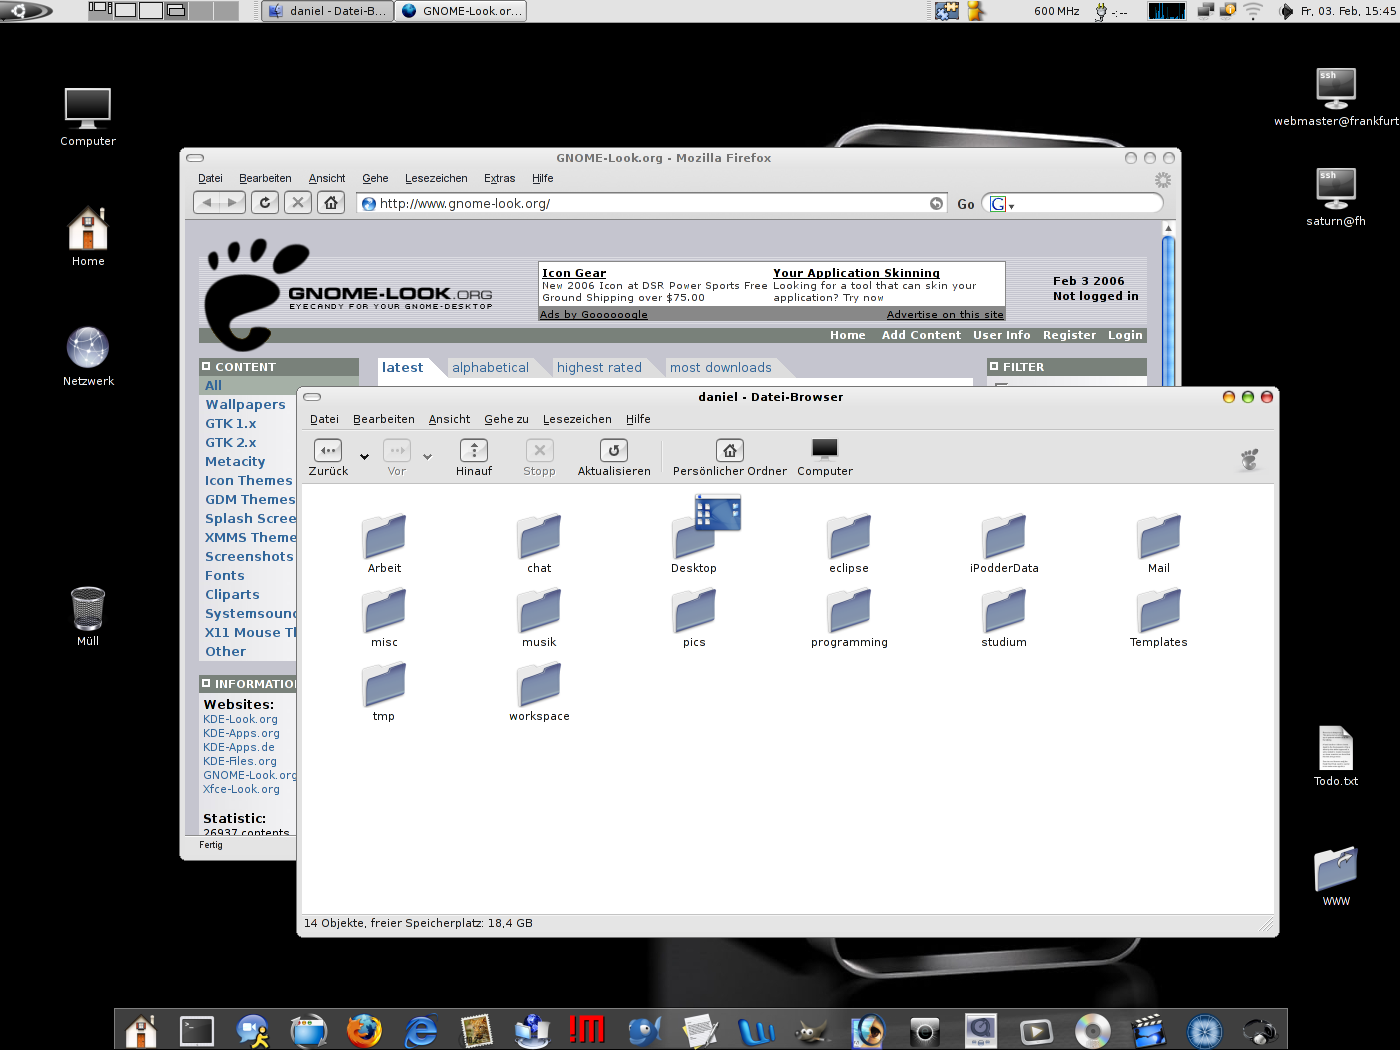
Task: Launch terminal from the dock
Action: pyautogui.click(x=197, y=1030)
